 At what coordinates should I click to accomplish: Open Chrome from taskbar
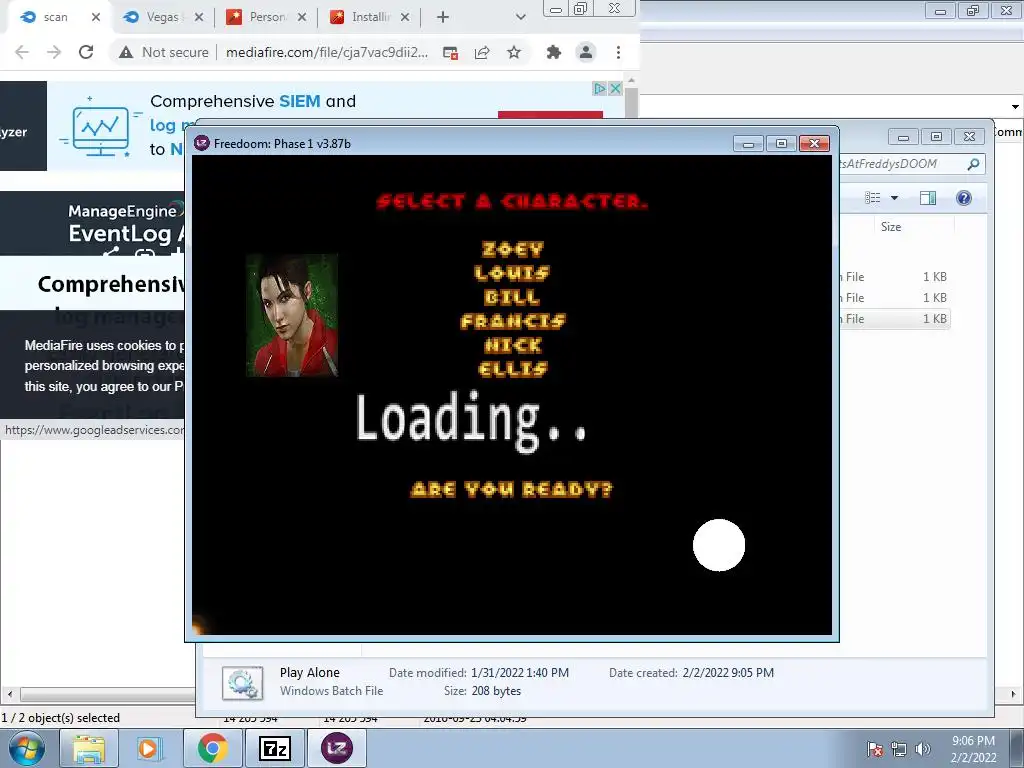(212, 748)
